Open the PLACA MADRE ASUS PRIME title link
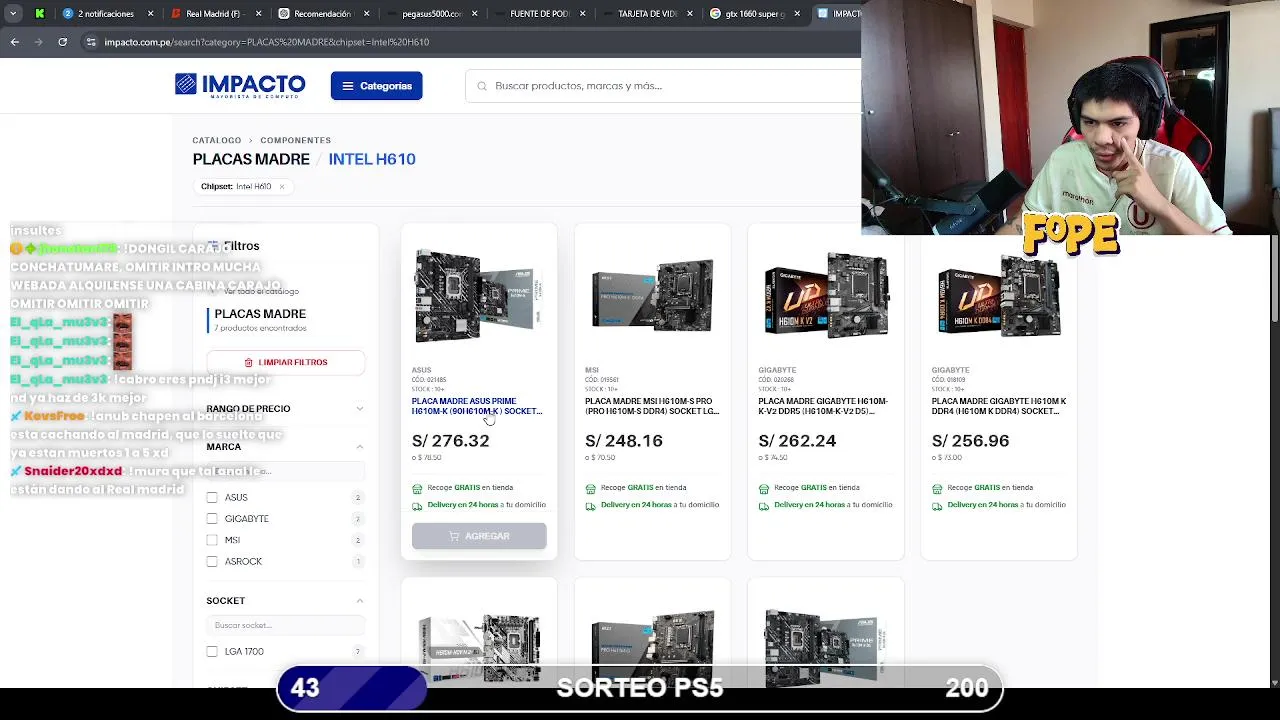 [x=477, y=406]
